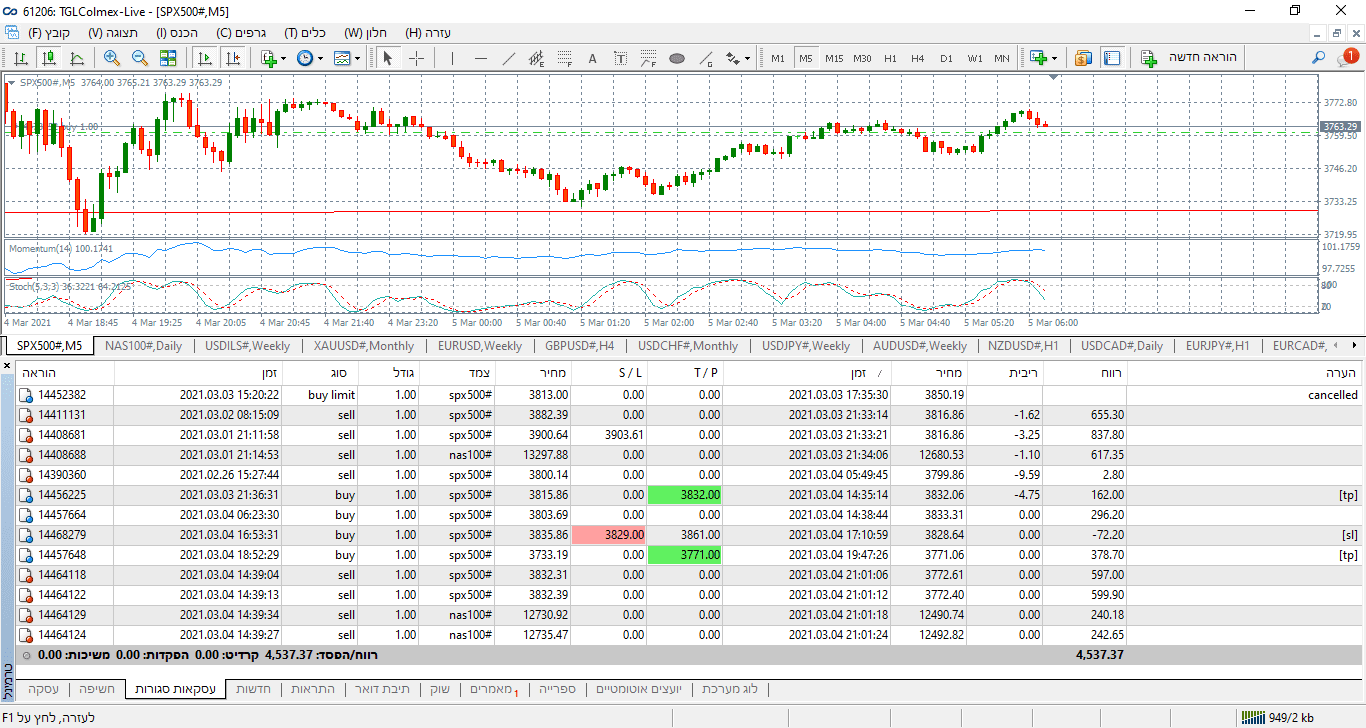
Task: Draw a trendline with the trendline tool
Action: (509, 58)
